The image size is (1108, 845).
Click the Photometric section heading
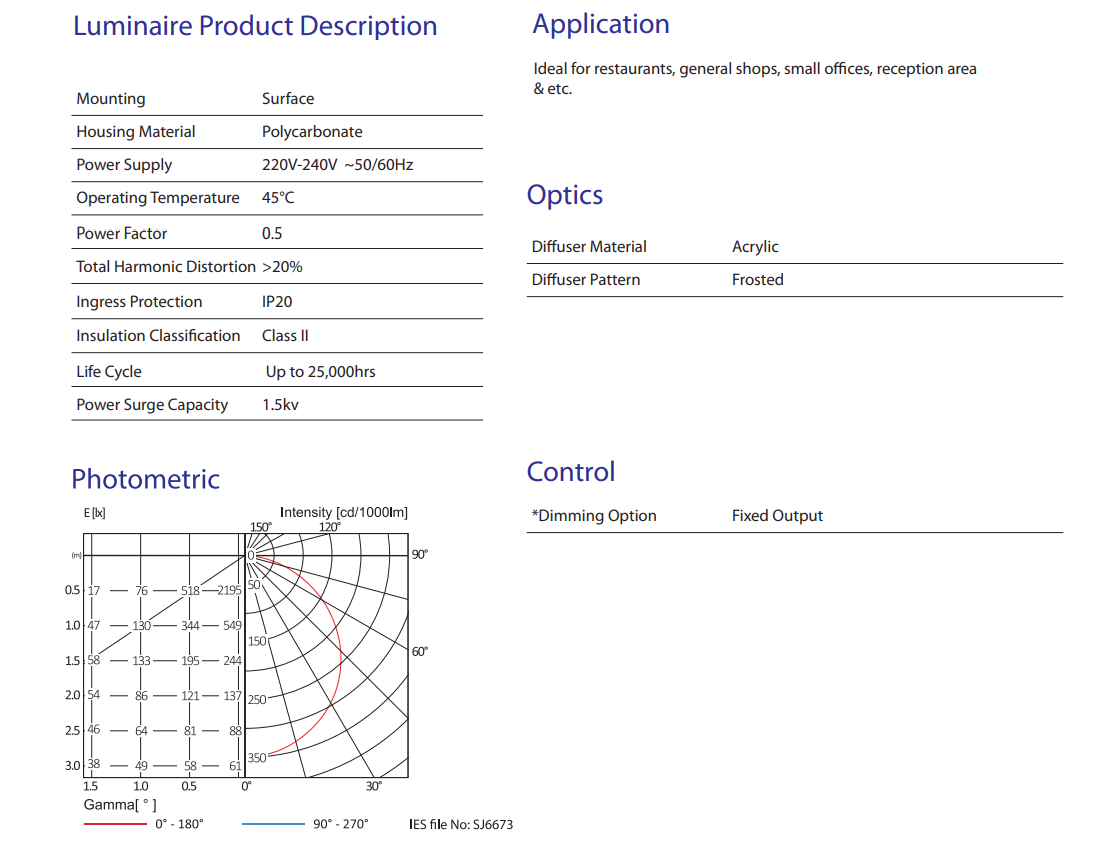click(145, 479)
